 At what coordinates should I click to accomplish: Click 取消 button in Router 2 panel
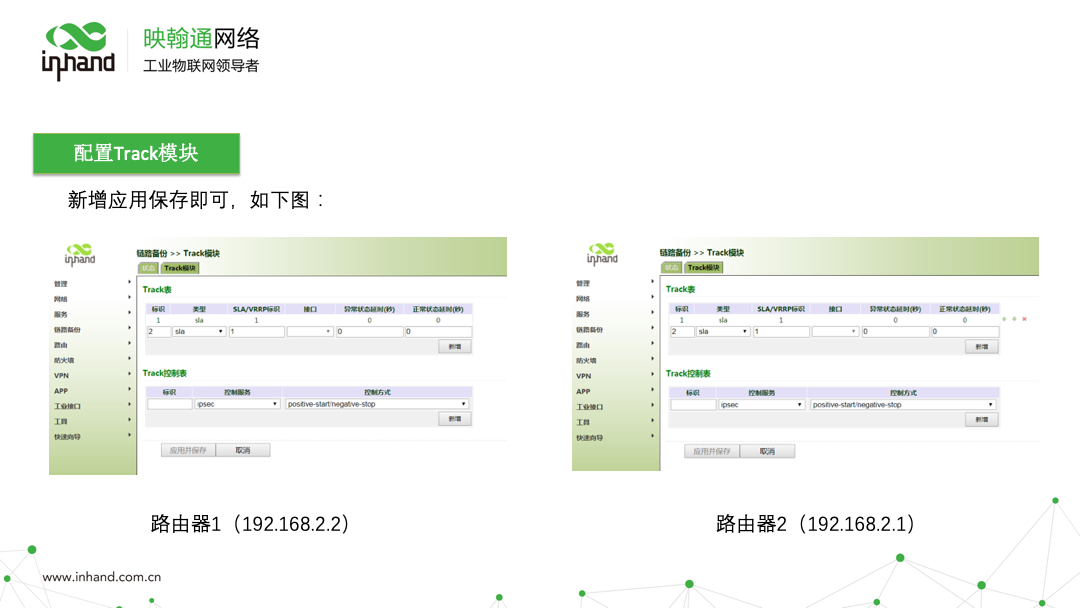click(x=767, y=451)
